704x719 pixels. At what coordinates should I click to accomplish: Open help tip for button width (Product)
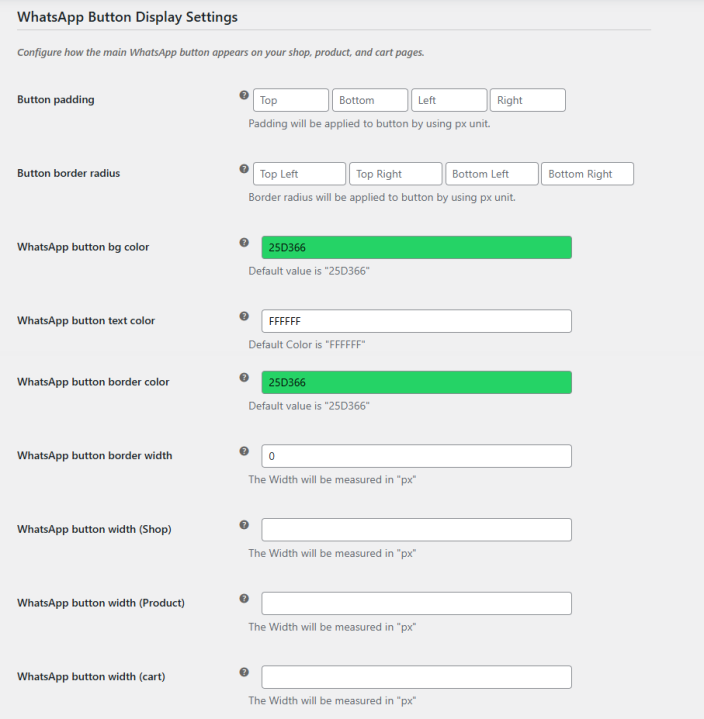244,598
